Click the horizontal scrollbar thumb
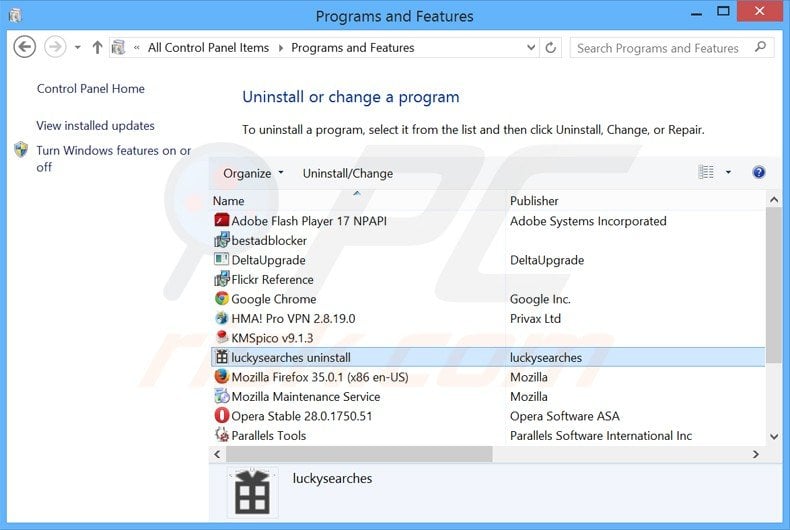This screenshot has height=530, width=790. 359,454
